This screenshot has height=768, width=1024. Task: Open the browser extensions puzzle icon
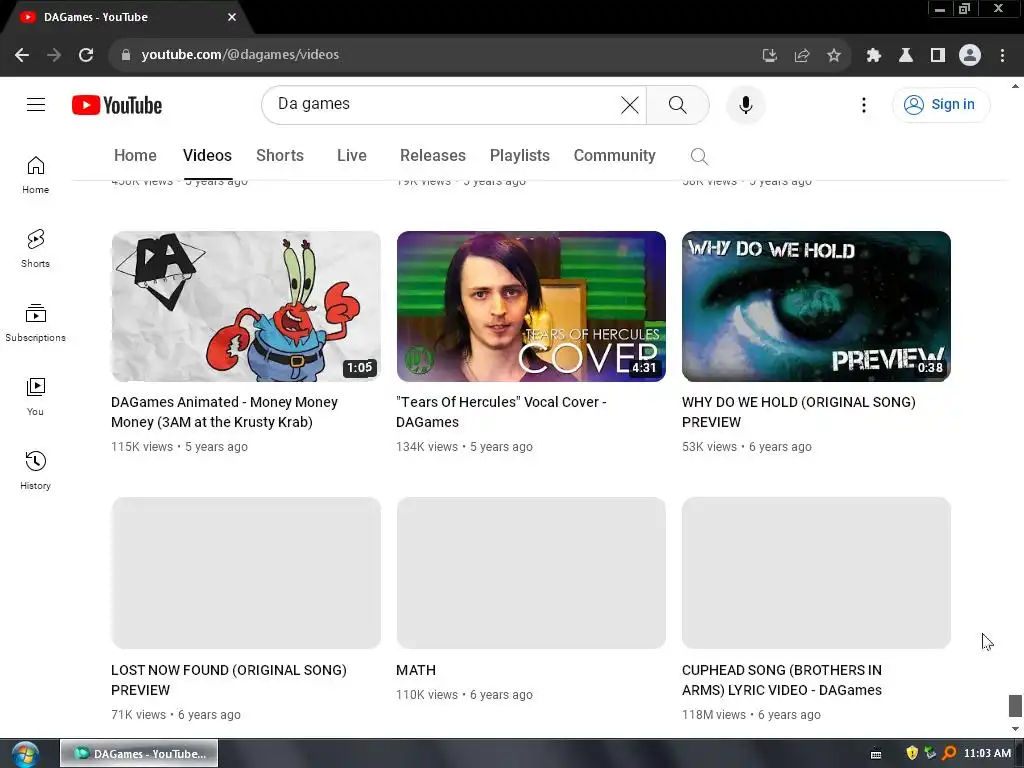coord(873,55)
